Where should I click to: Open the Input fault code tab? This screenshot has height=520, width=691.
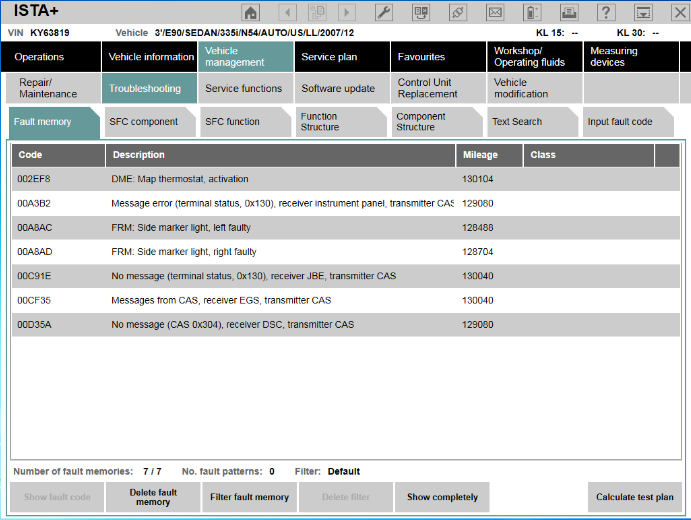click(x=628, y=122)
